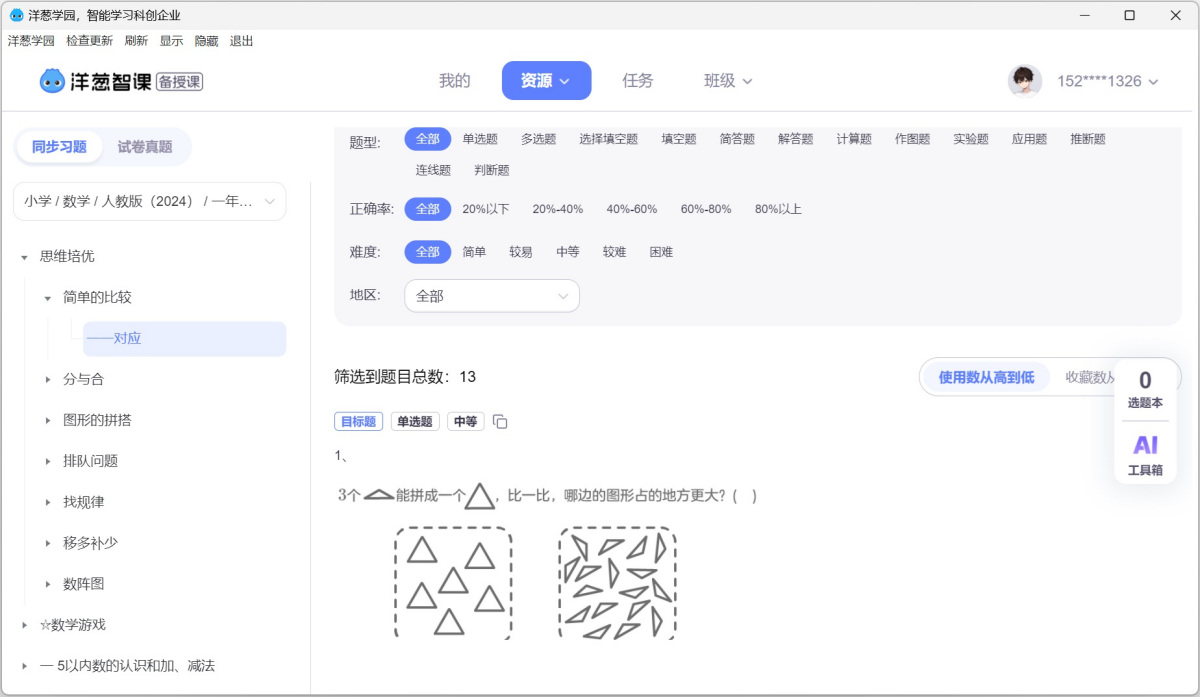Click the 全部 button next to 难度

(427, 252)
